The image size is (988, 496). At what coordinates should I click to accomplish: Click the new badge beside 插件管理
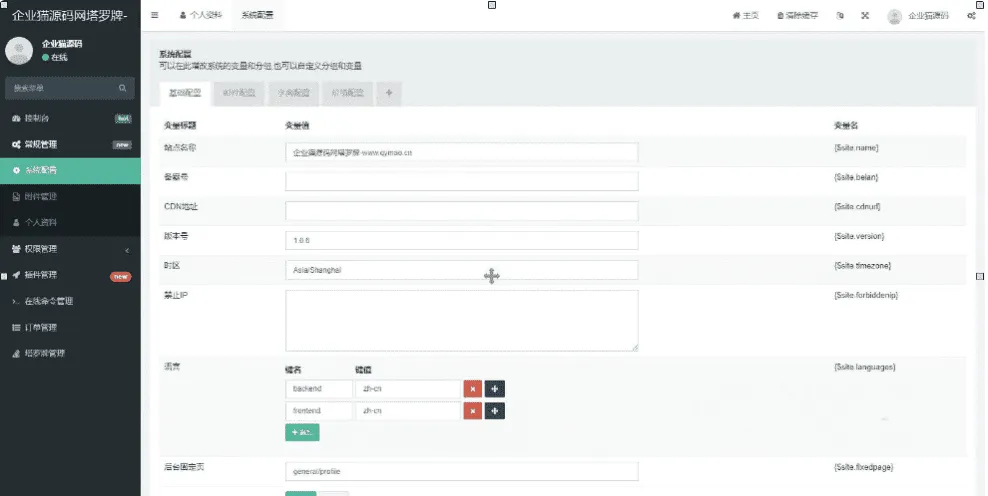120,277
